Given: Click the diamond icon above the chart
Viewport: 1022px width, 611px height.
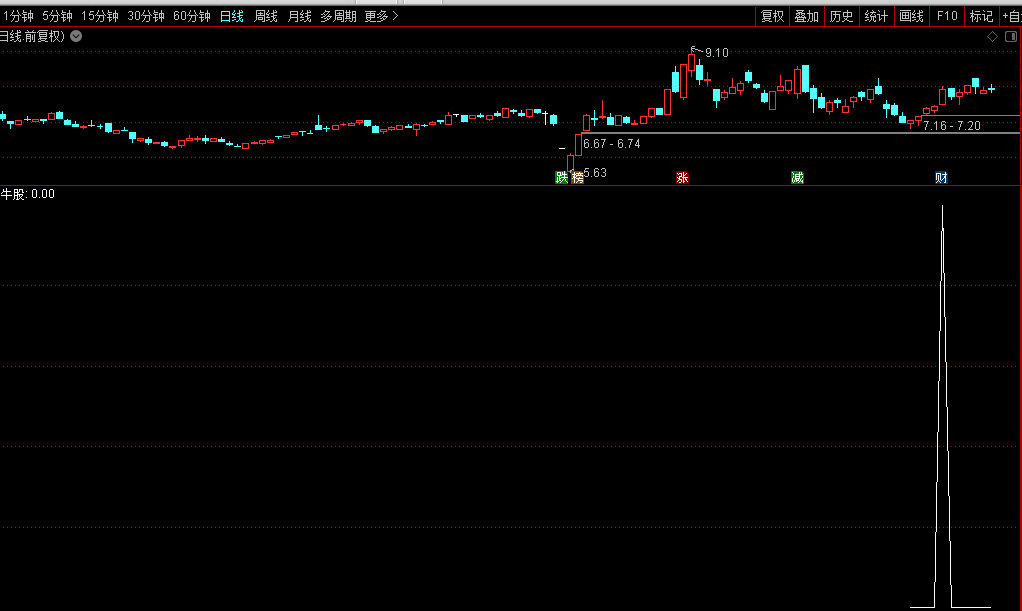Looking at the screenshot, I should [992, 36].
